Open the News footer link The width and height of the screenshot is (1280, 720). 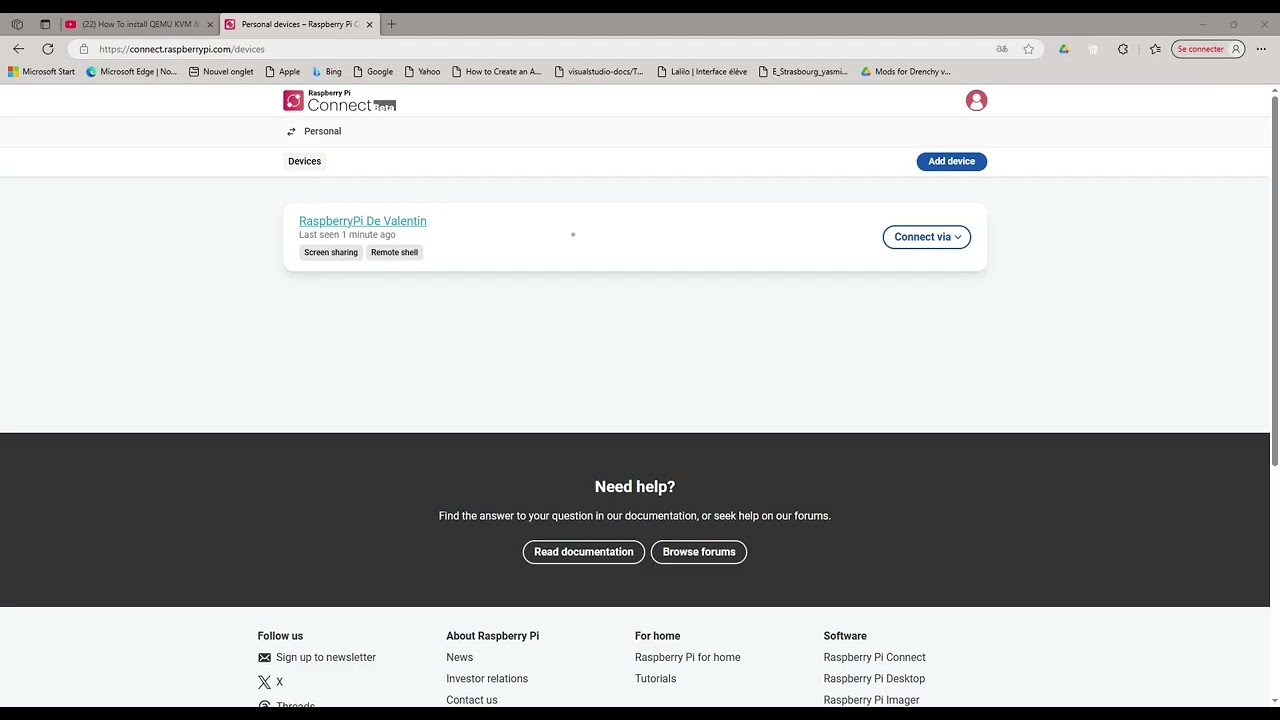[x=460, y=658]
